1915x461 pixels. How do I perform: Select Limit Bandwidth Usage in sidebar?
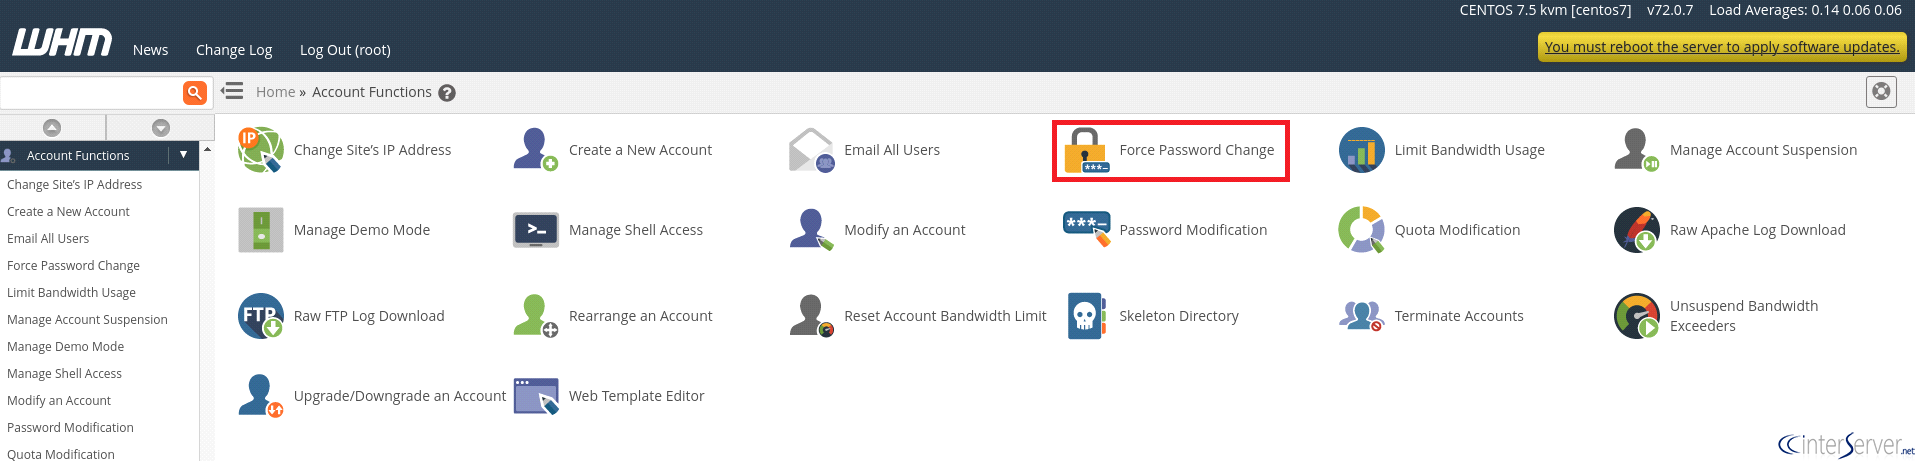coord(71,292)
